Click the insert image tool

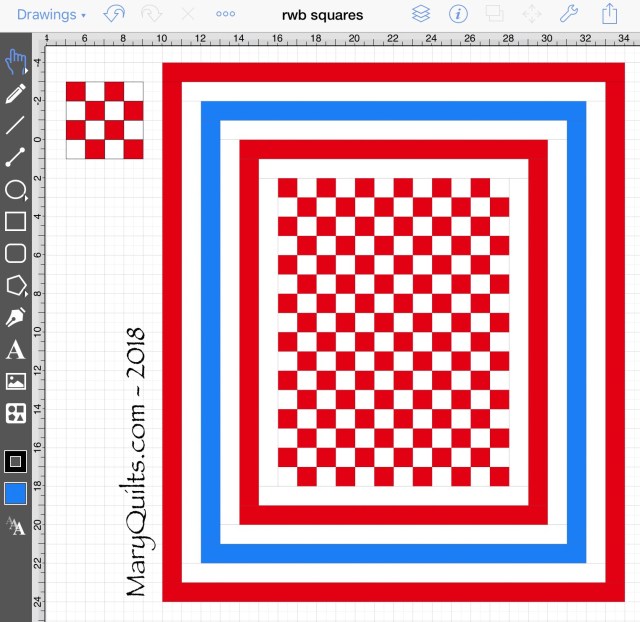pos(15,381)
